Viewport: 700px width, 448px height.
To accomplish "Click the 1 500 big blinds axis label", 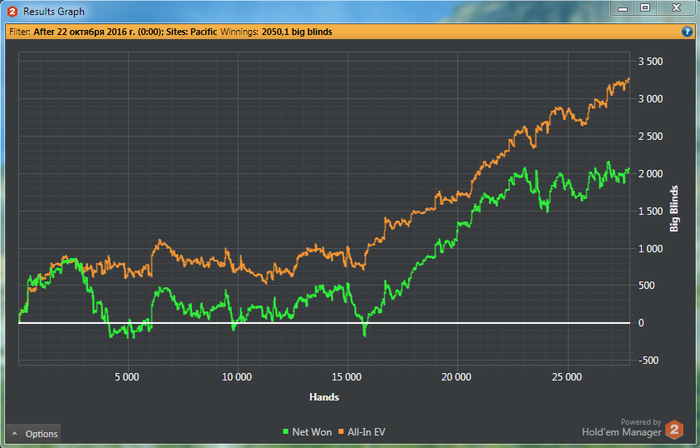I will click(x=650, y=211).
